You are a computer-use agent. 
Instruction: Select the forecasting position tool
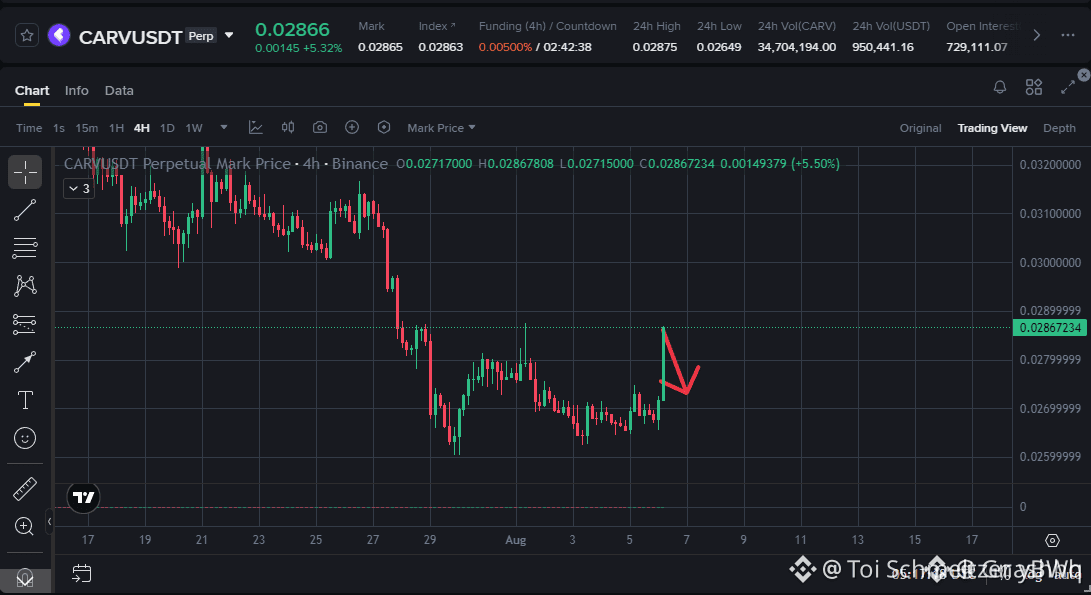click(x=25, y=324)
